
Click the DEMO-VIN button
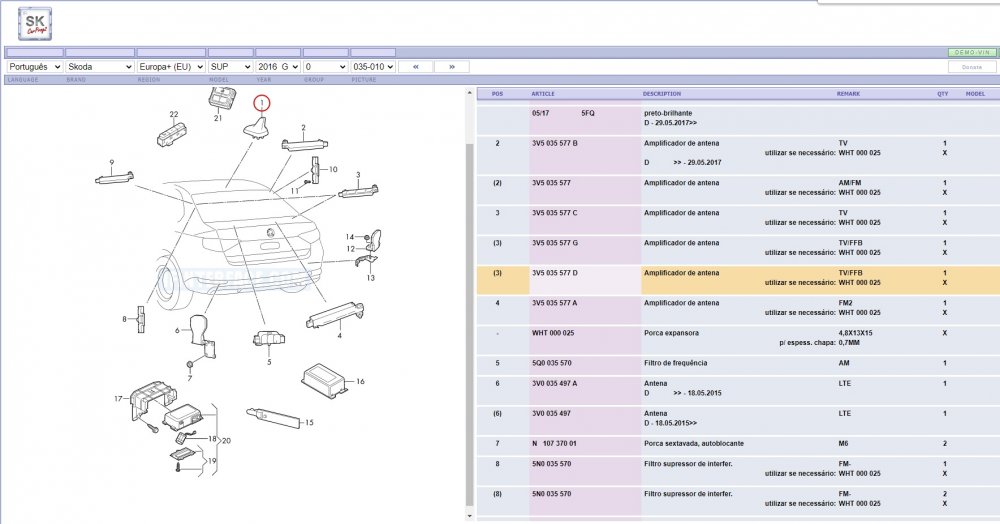972,52
